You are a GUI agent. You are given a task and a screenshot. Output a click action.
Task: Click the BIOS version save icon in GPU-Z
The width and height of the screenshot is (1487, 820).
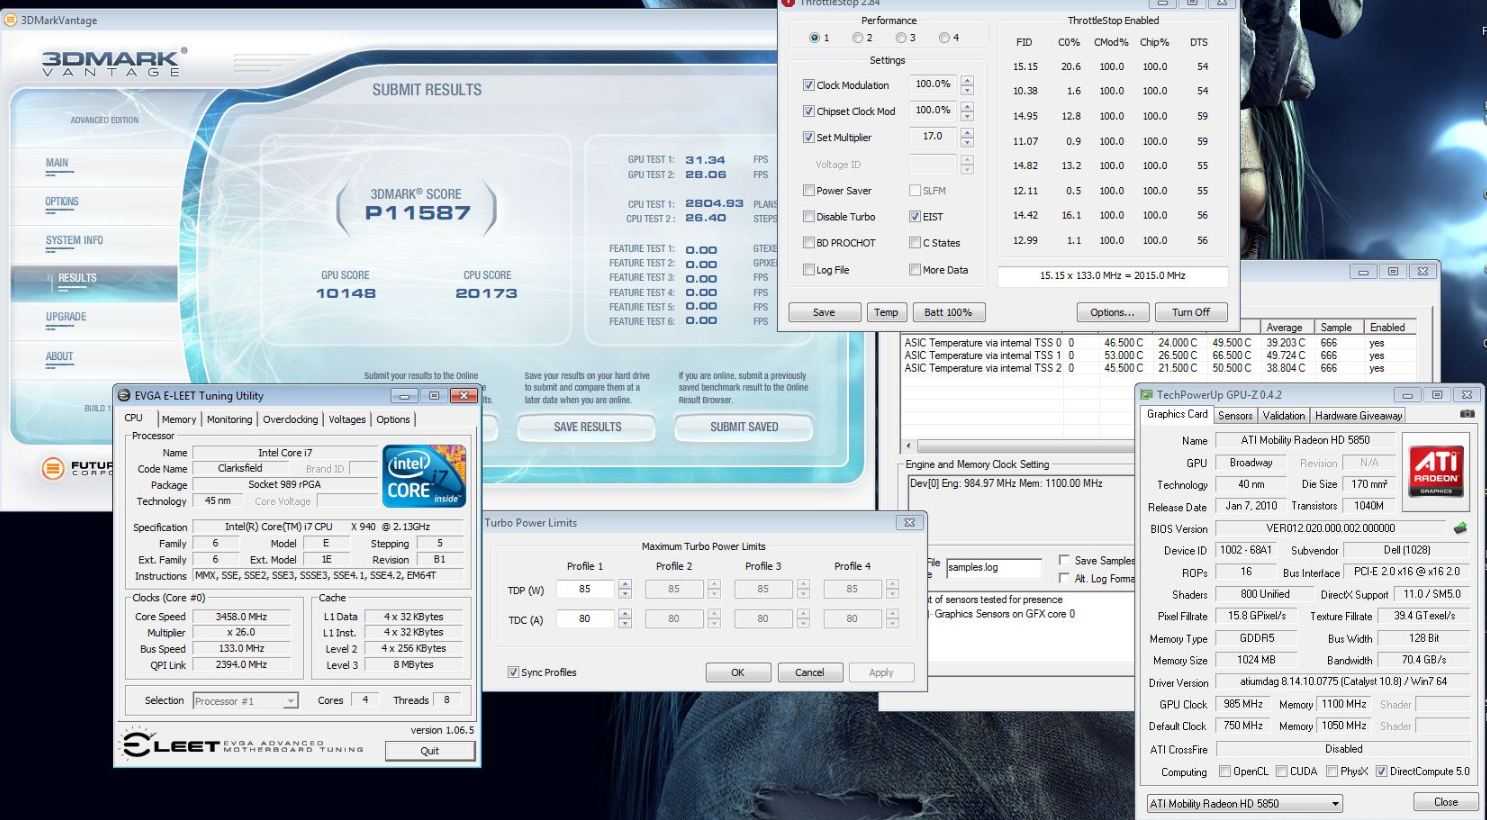click(1460, 528)
